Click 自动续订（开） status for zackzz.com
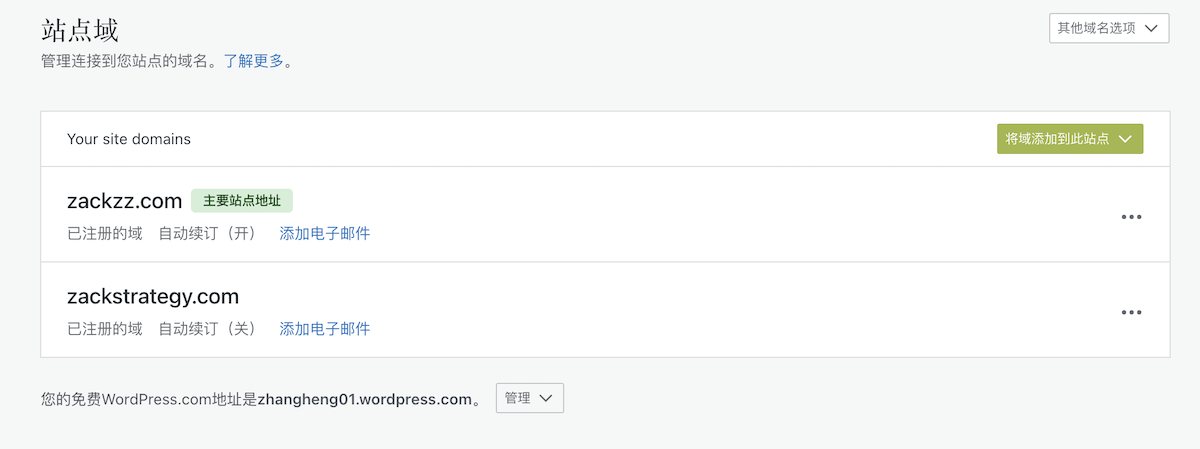 pyautogui.click(x=208, y=233)
